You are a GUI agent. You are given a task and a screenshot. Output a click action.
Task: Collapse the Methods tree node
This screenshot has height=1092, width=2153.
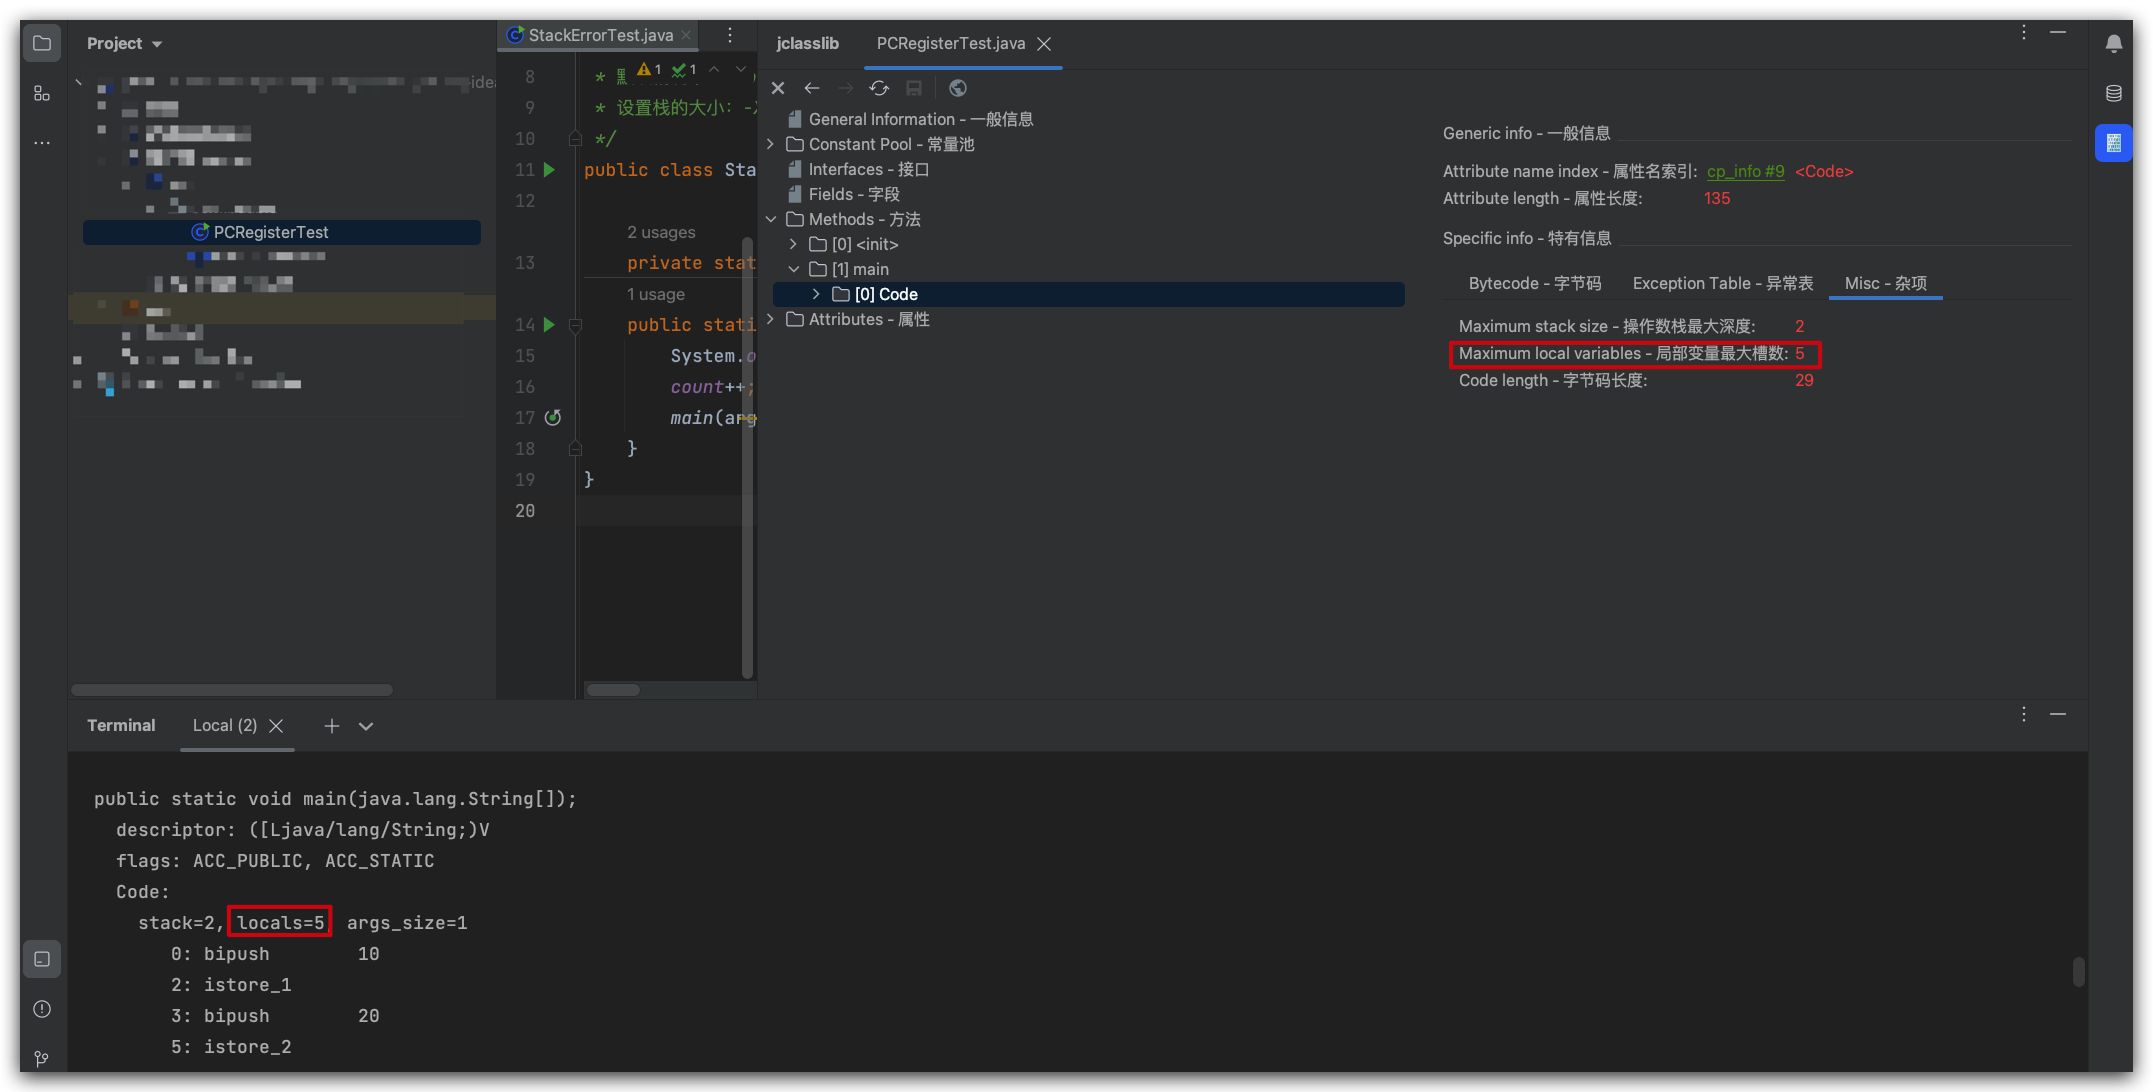point(770,219)
